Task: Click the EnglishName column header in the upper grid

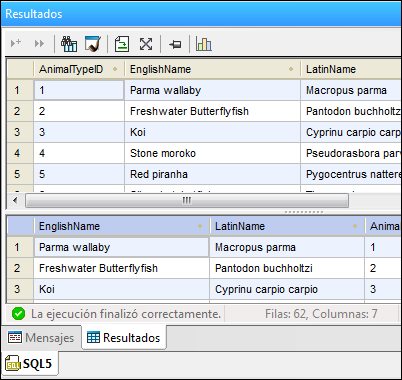Action: (212, 69)
